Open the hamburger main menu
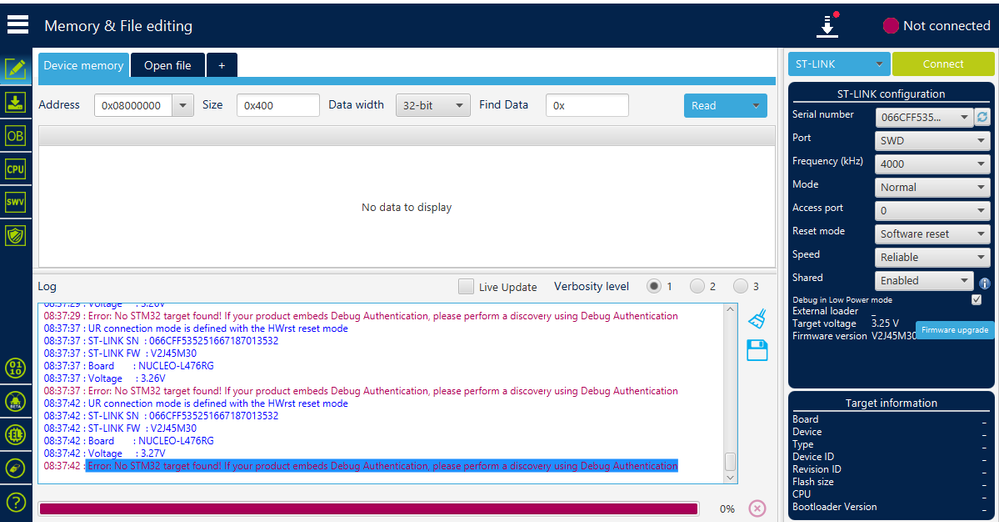The image size is (999, 522). (x=18, y=25)
